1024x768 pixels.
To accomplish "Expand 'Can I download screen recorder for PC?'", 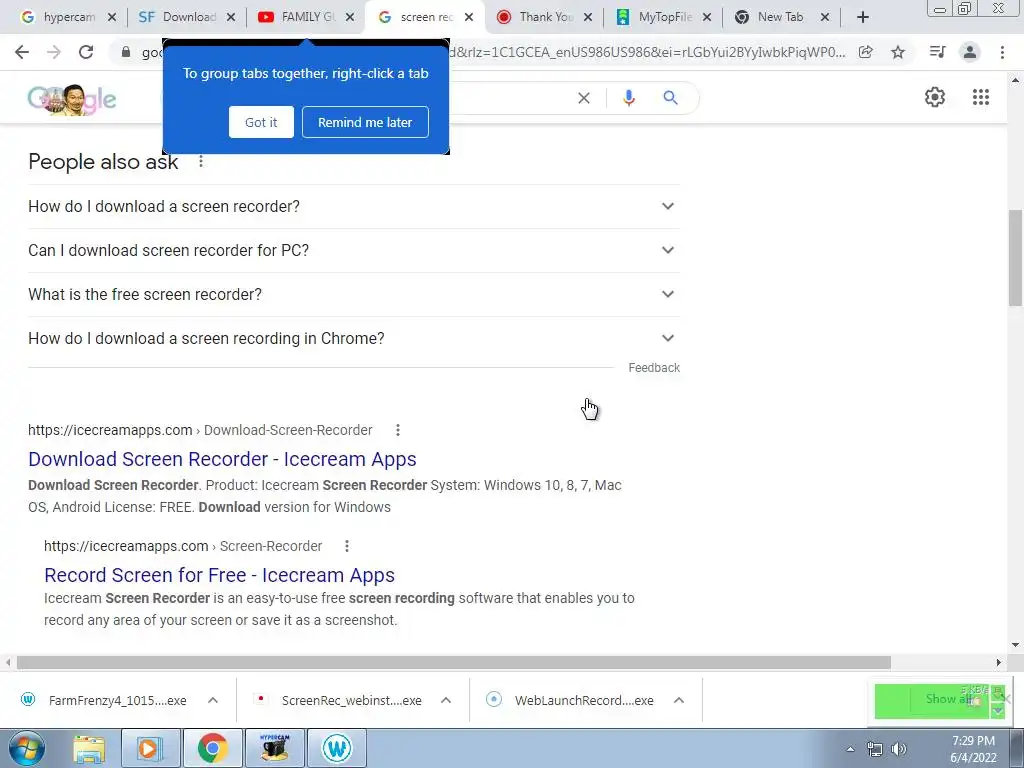I will pos(354,250).
